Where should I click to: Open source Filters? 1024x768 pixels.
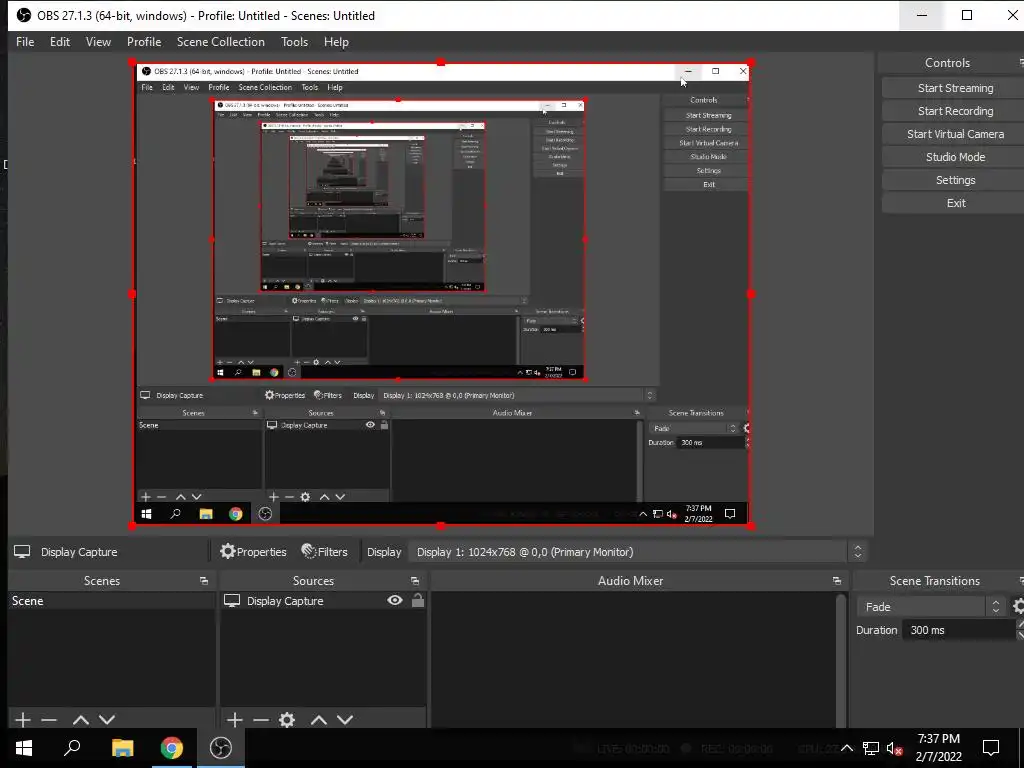[325, 552]
